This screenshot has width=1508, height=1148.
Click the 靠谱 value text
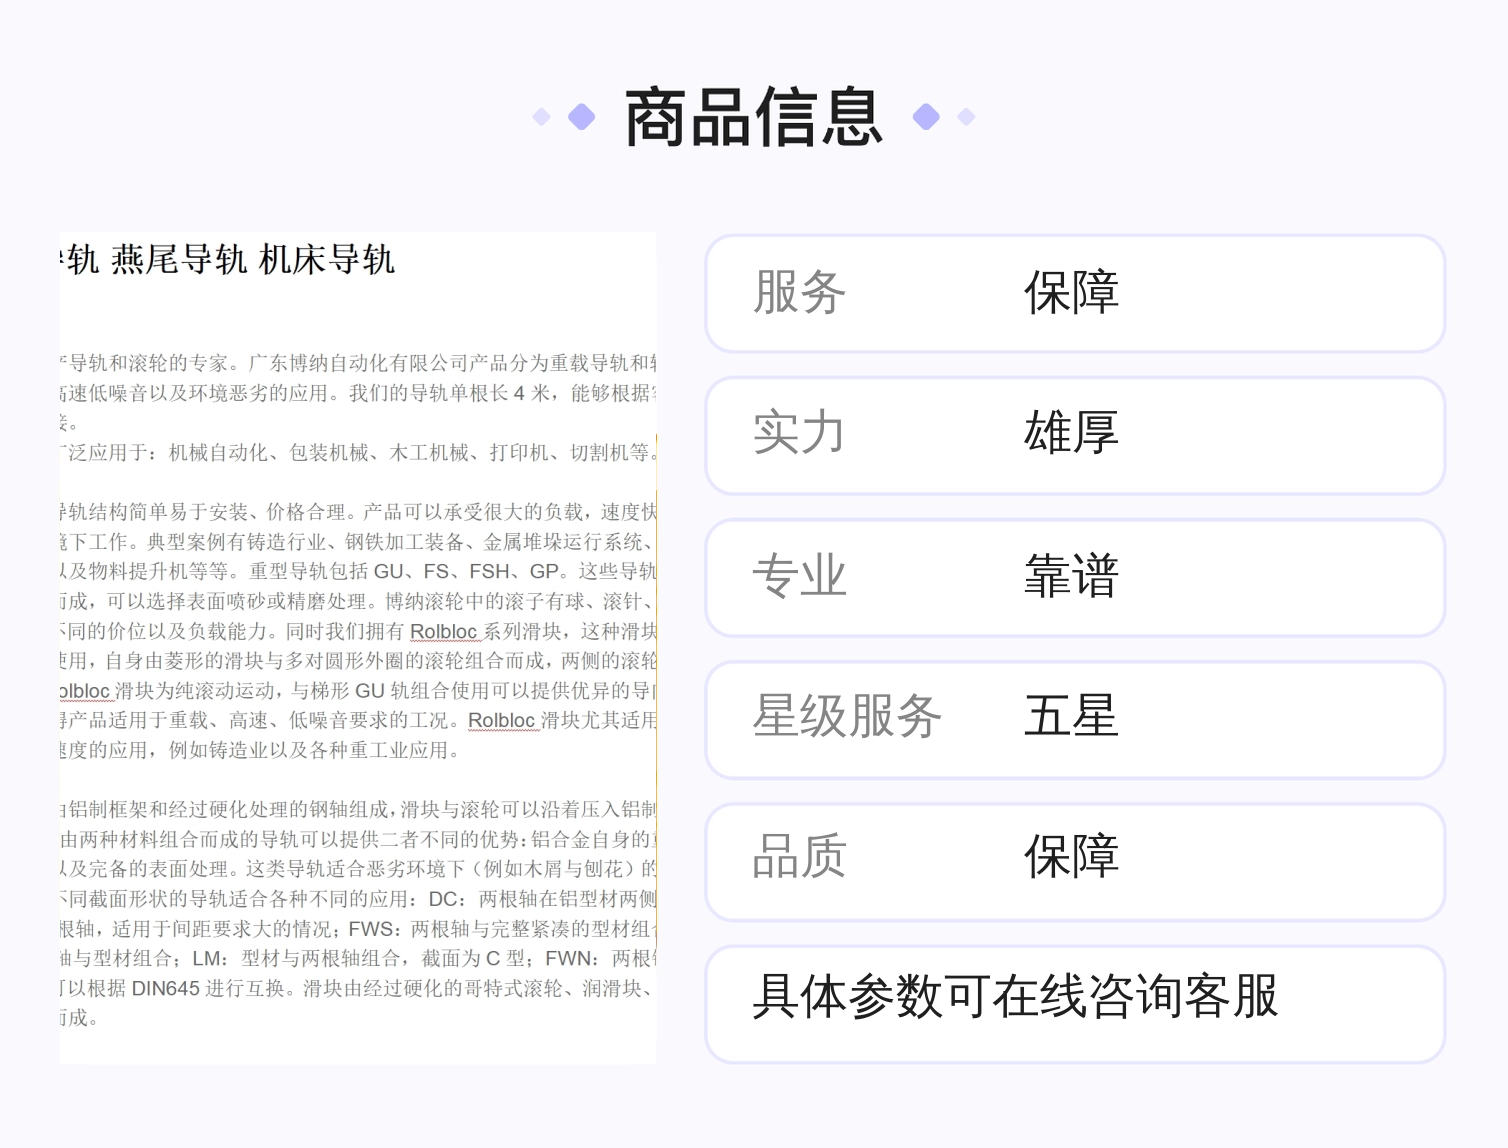click(x=1071, y=577)
